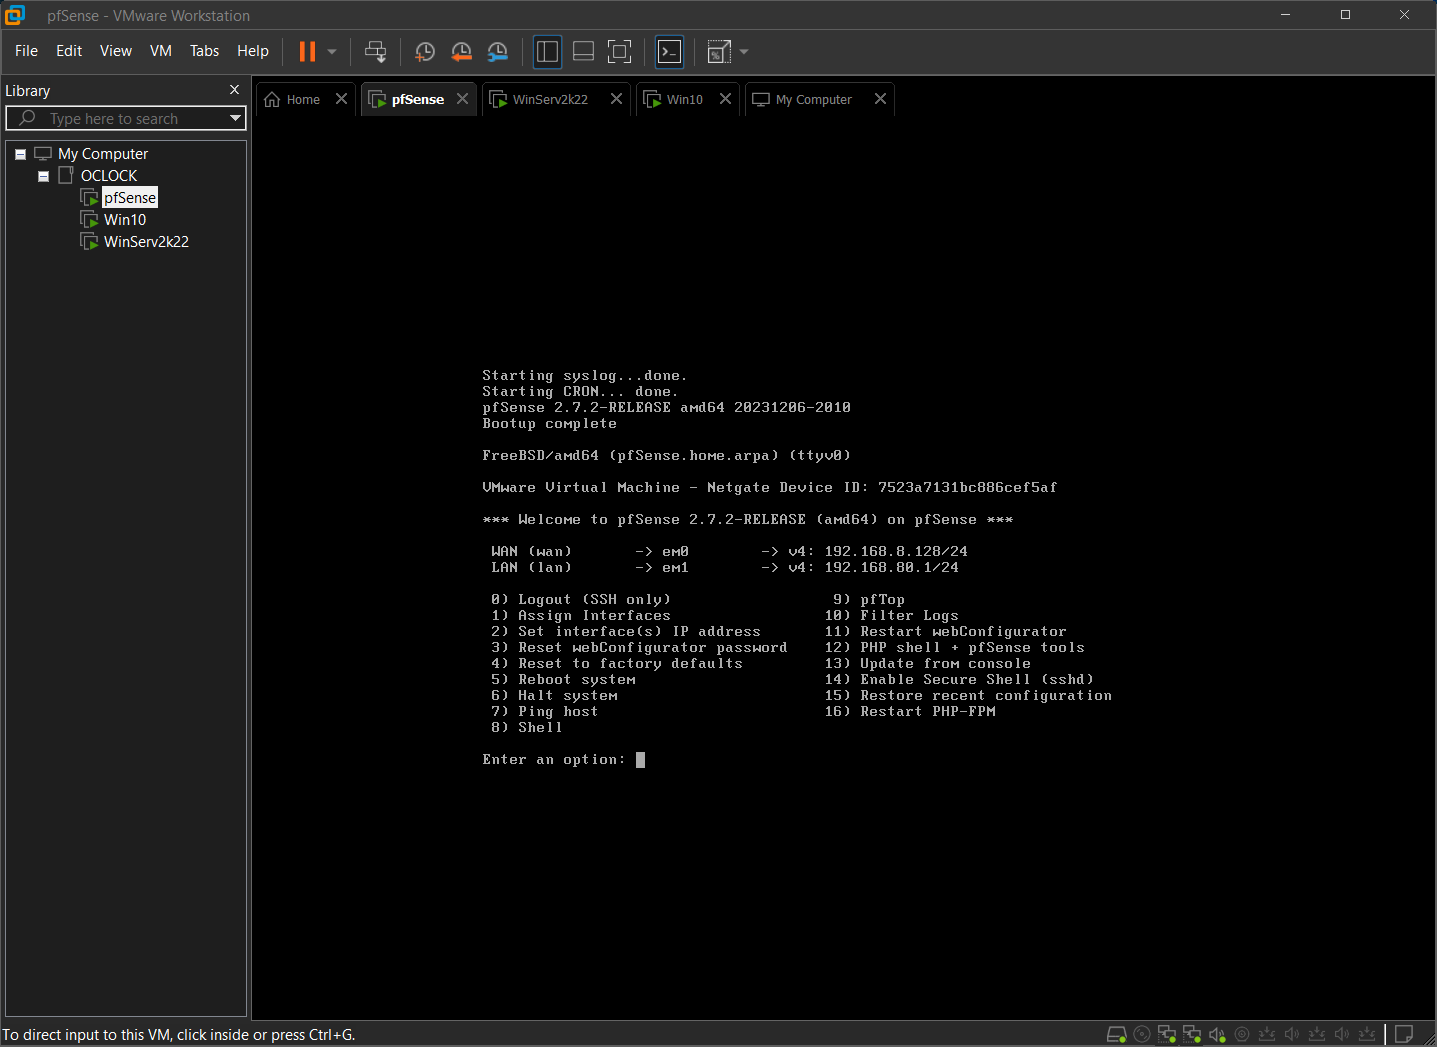Toggle the console view button
This screenshot has width=1437, height=1047.
(669, 52)
